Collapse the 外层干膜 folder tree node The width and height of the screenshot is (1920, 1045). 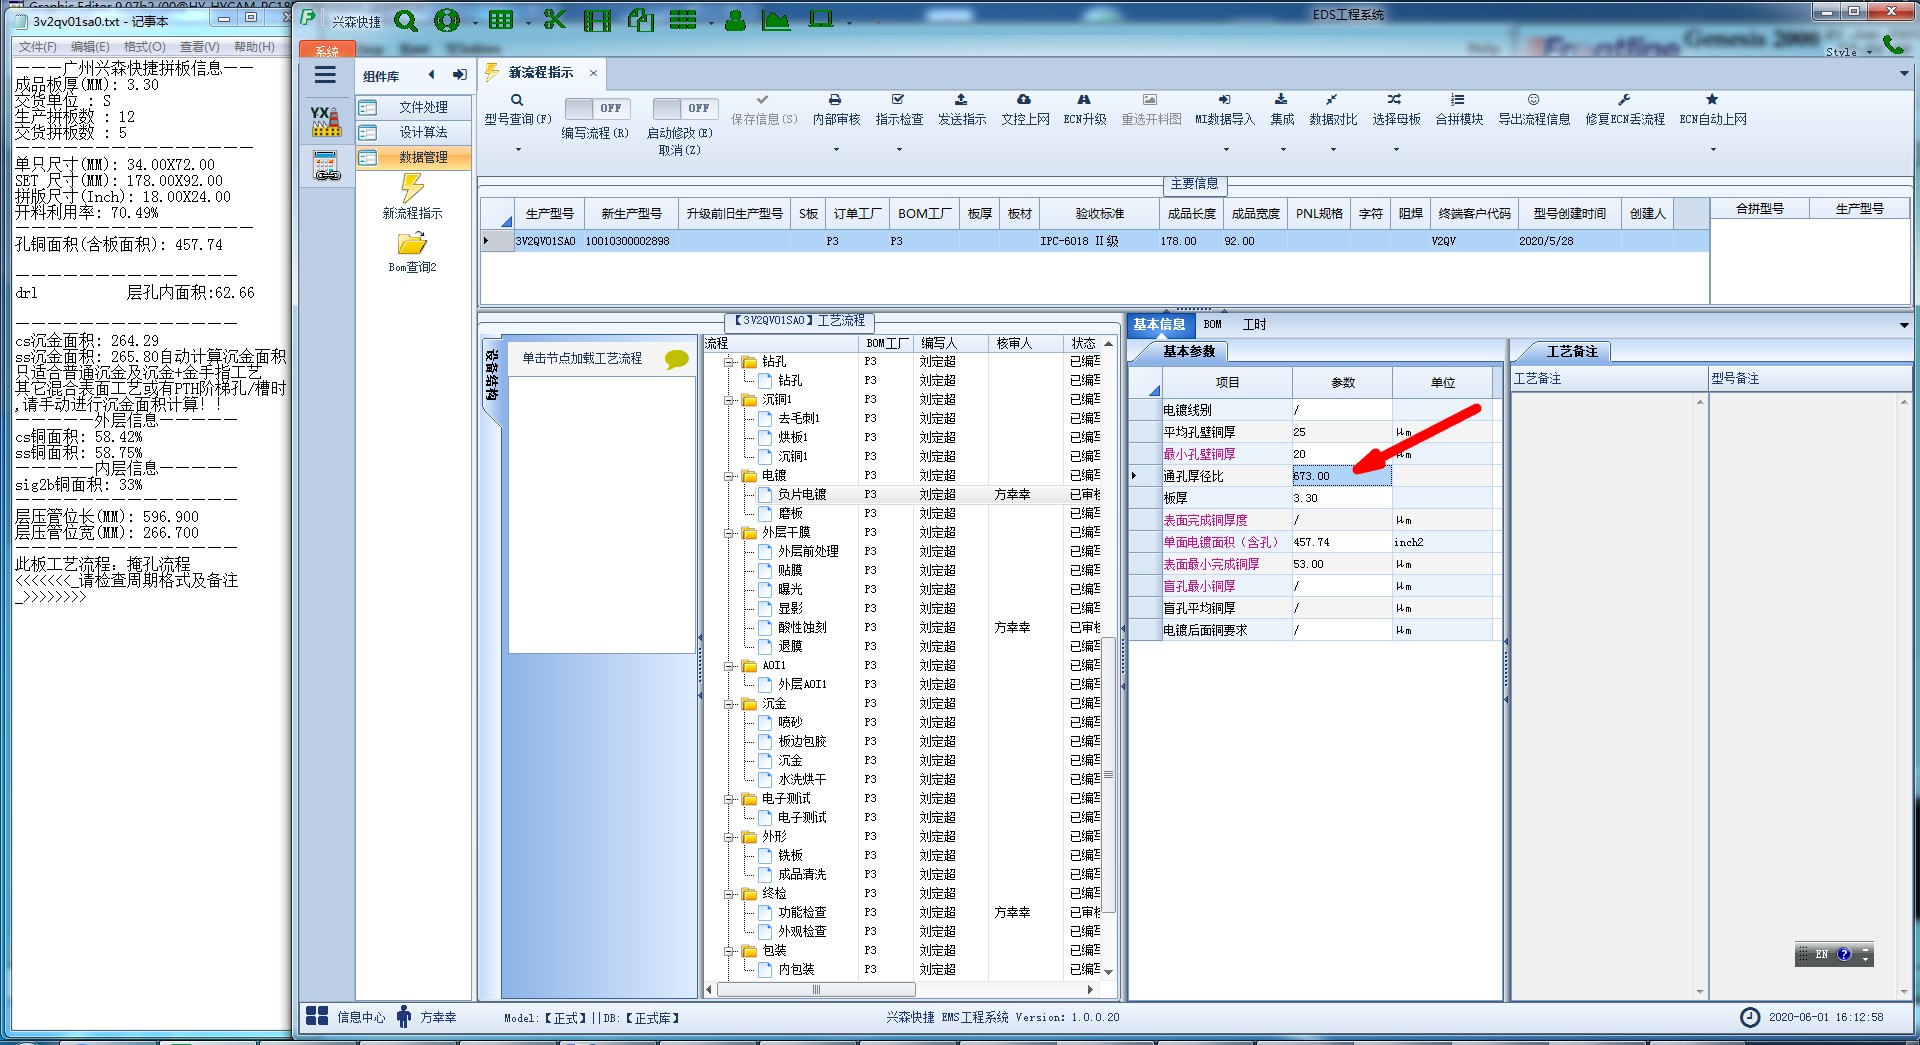click(x=730, y=533)
